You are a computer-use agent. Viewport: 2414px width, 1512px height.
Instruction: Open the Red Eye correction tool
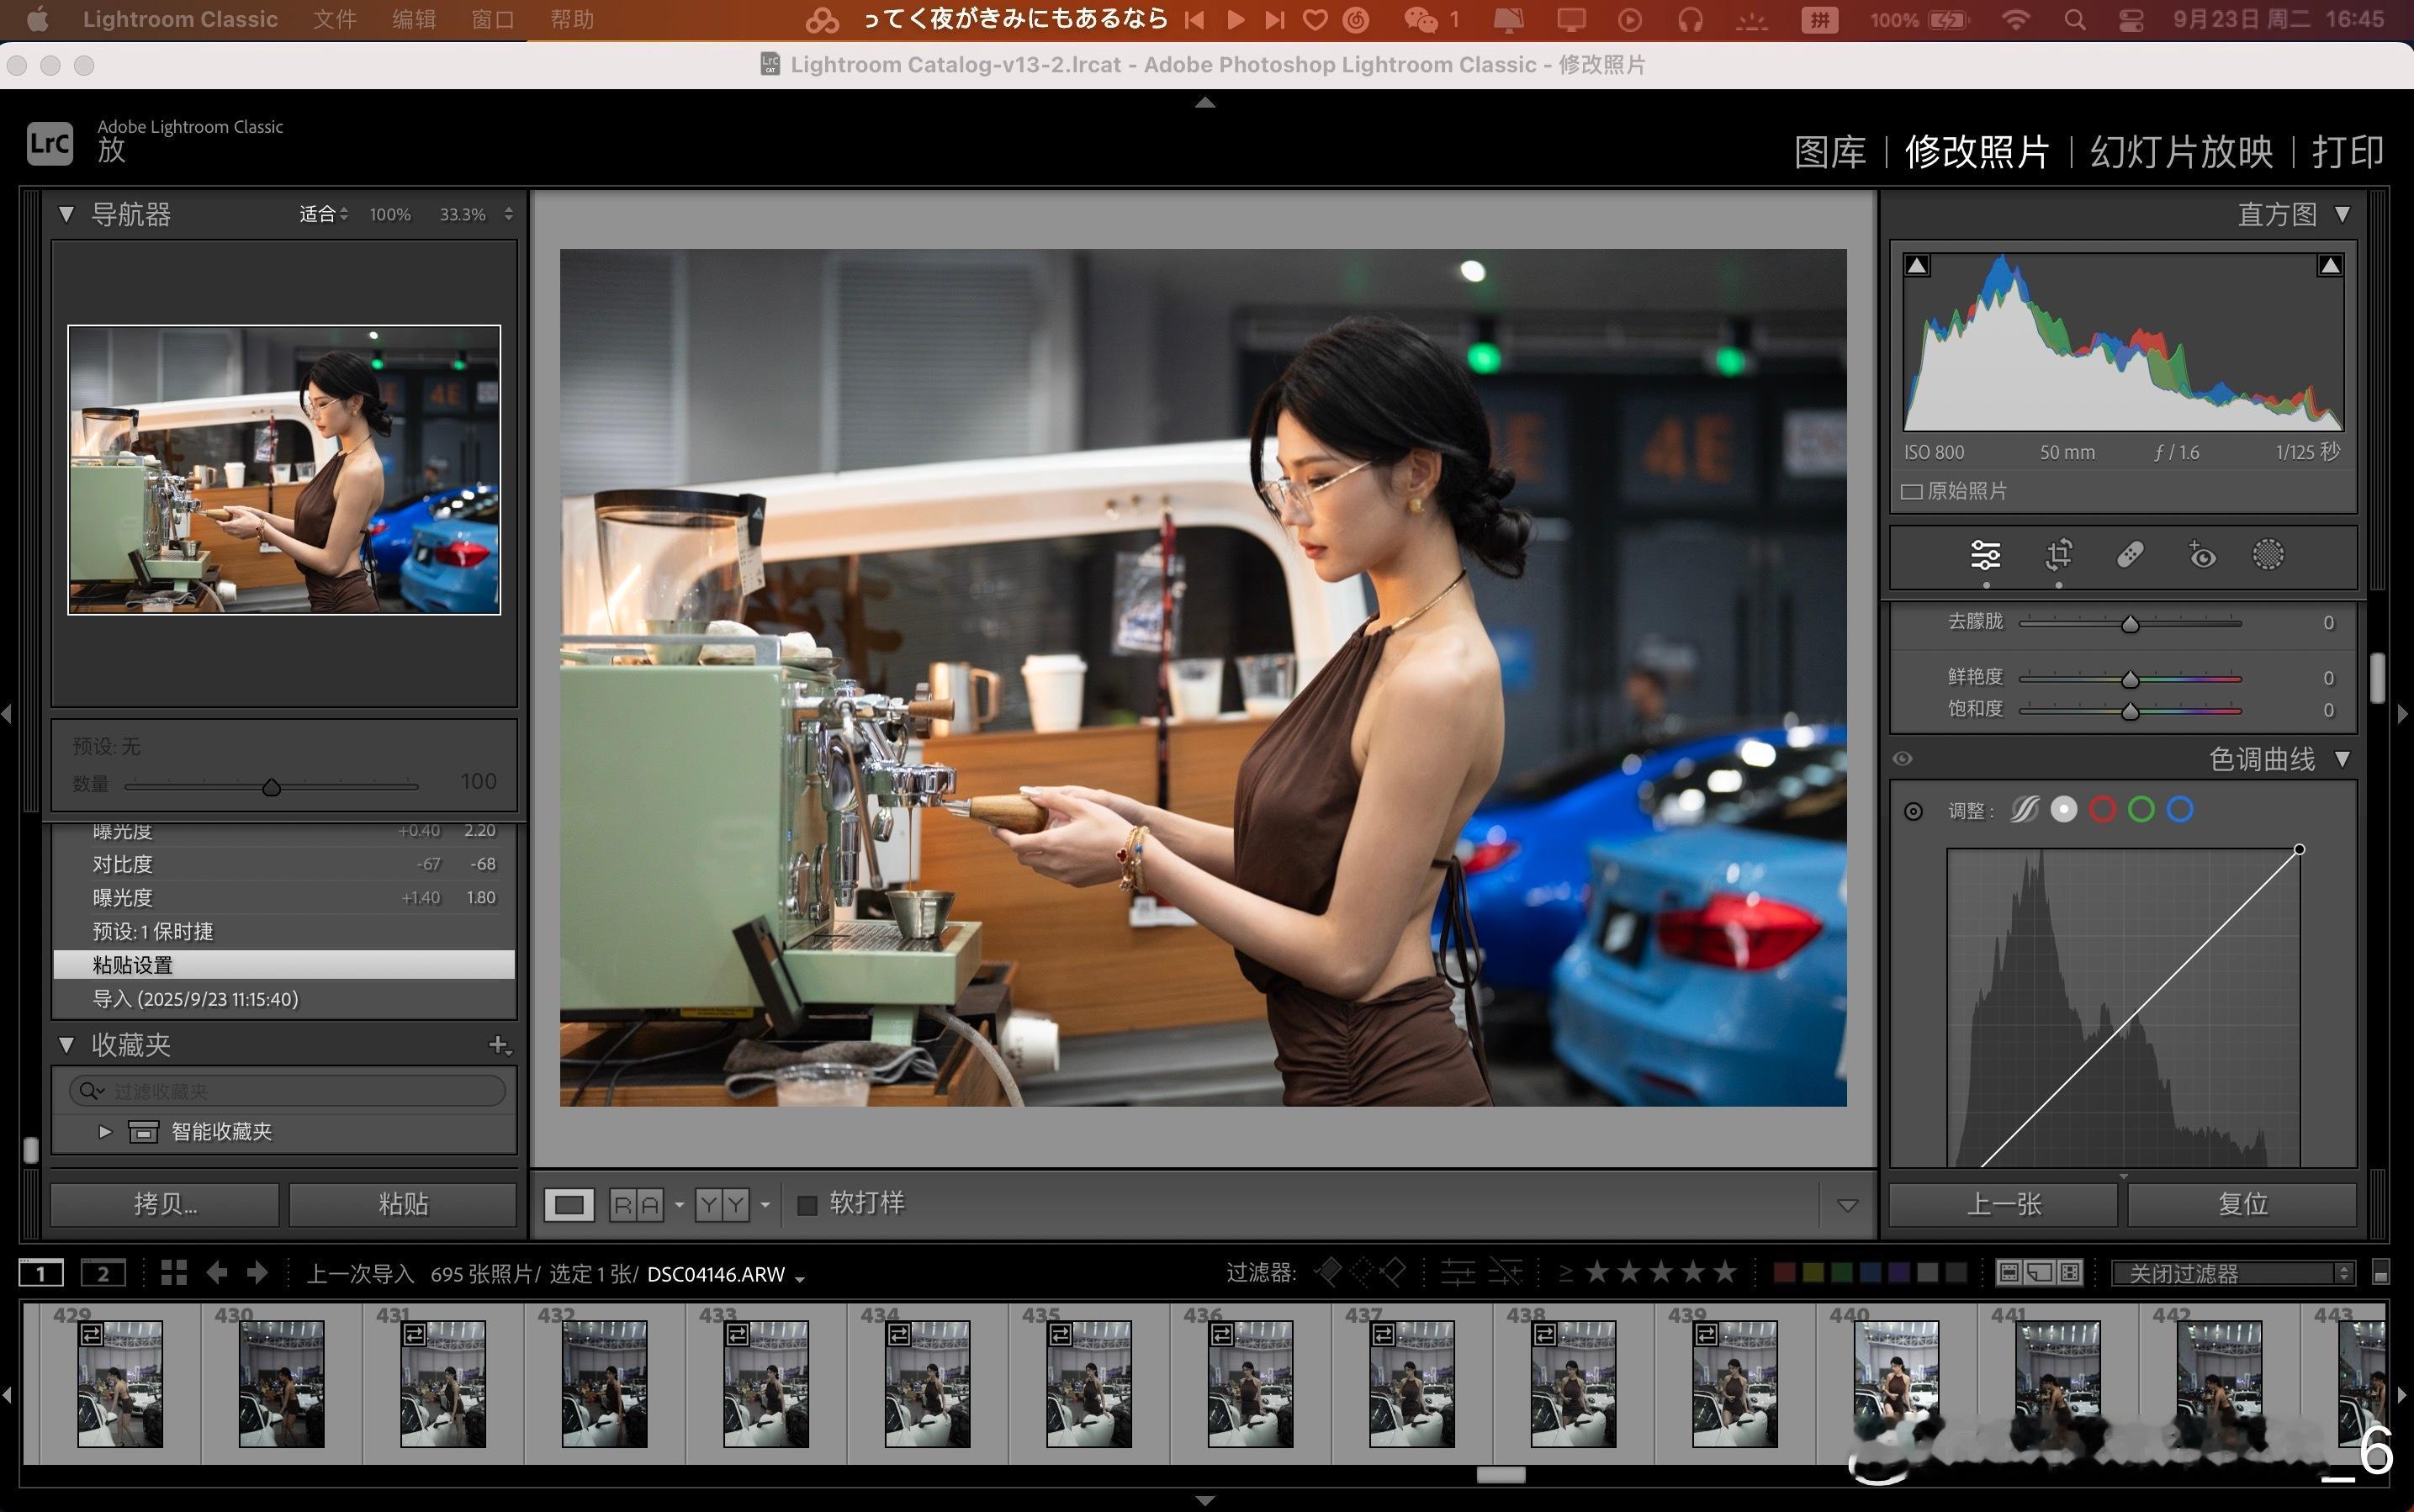pyautogui.click(x=2201, y=554)
